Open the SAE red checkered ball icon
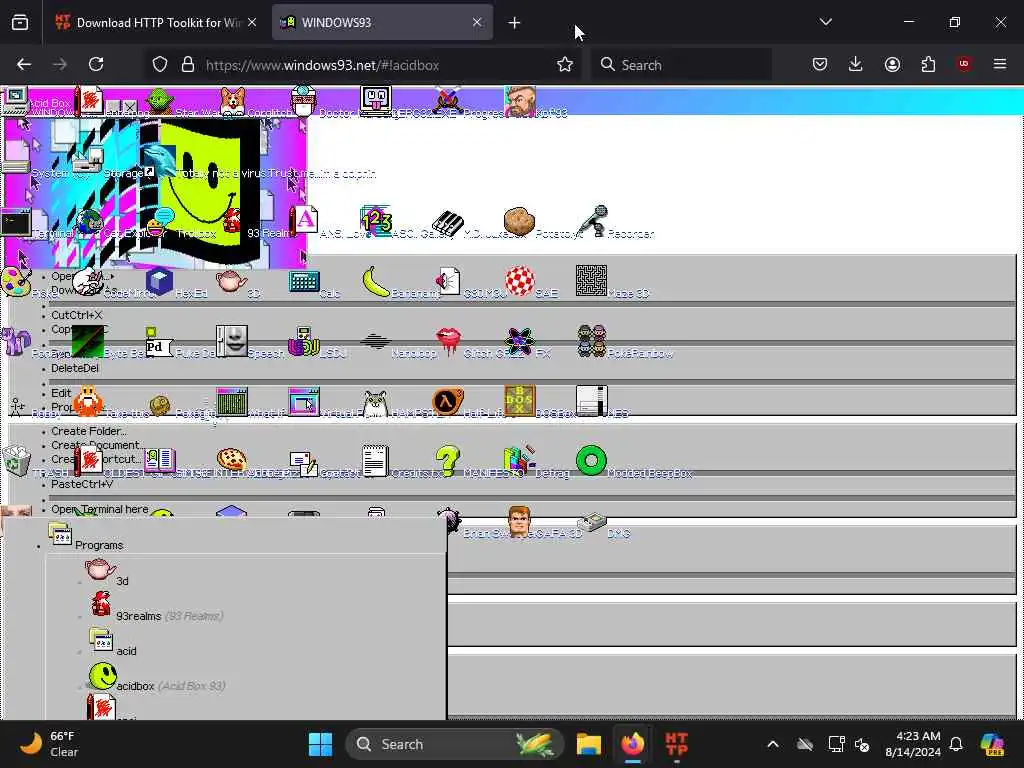The image size is (1024, 768). tap(520, 281)
